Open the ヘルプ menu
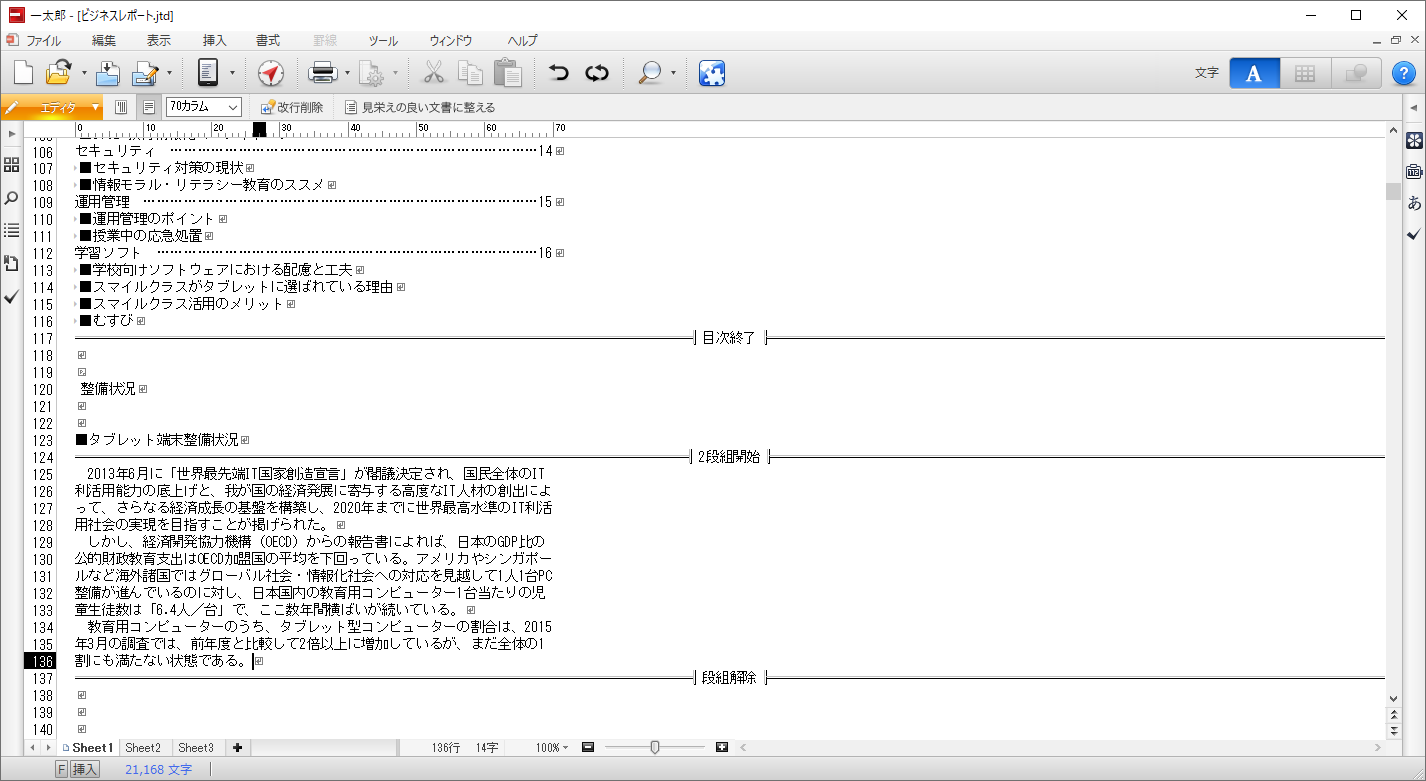This screenshot has height=781, width=1426. click(x=522, y=41)
